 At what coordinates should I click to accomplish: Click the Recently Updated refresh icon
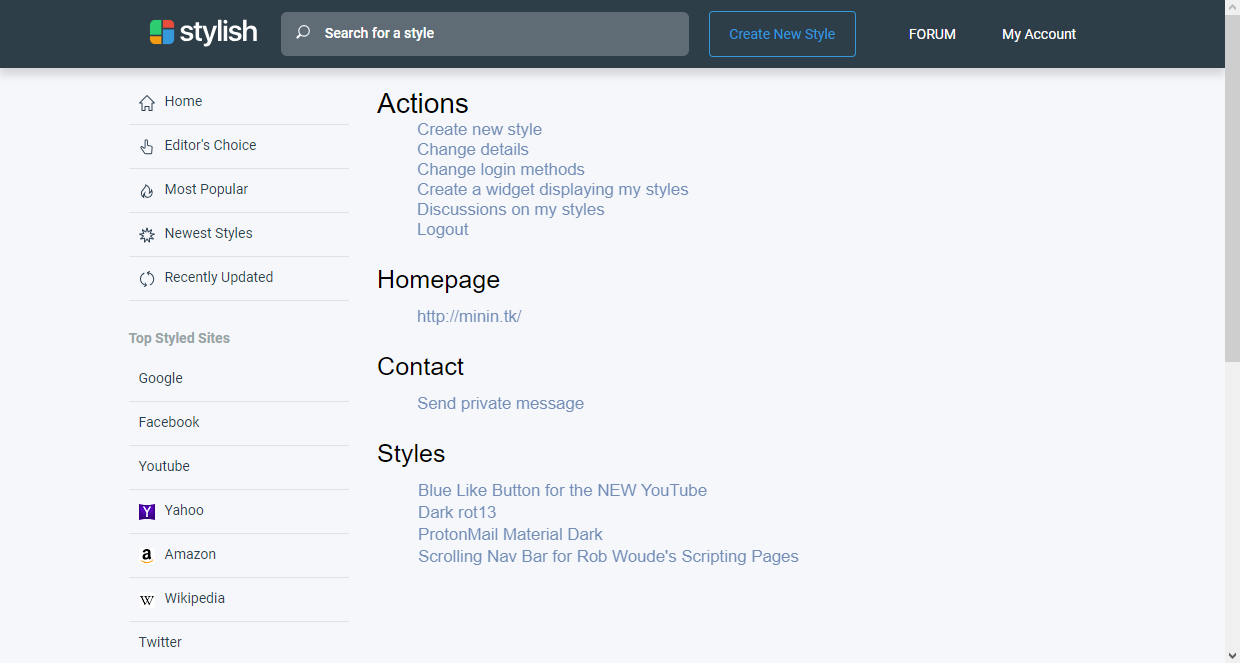pyautogui.click(x=147, y=278)
